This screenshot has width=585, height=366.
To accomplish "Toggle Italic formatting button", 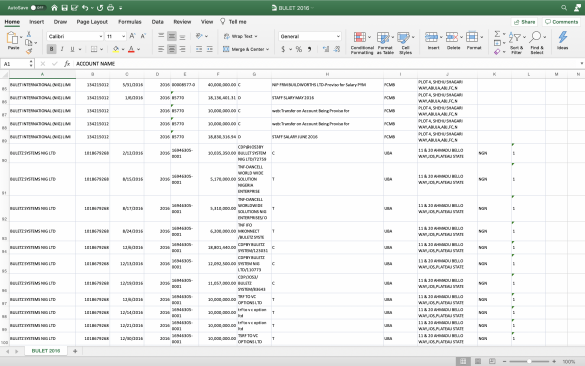I will point(62,49).
